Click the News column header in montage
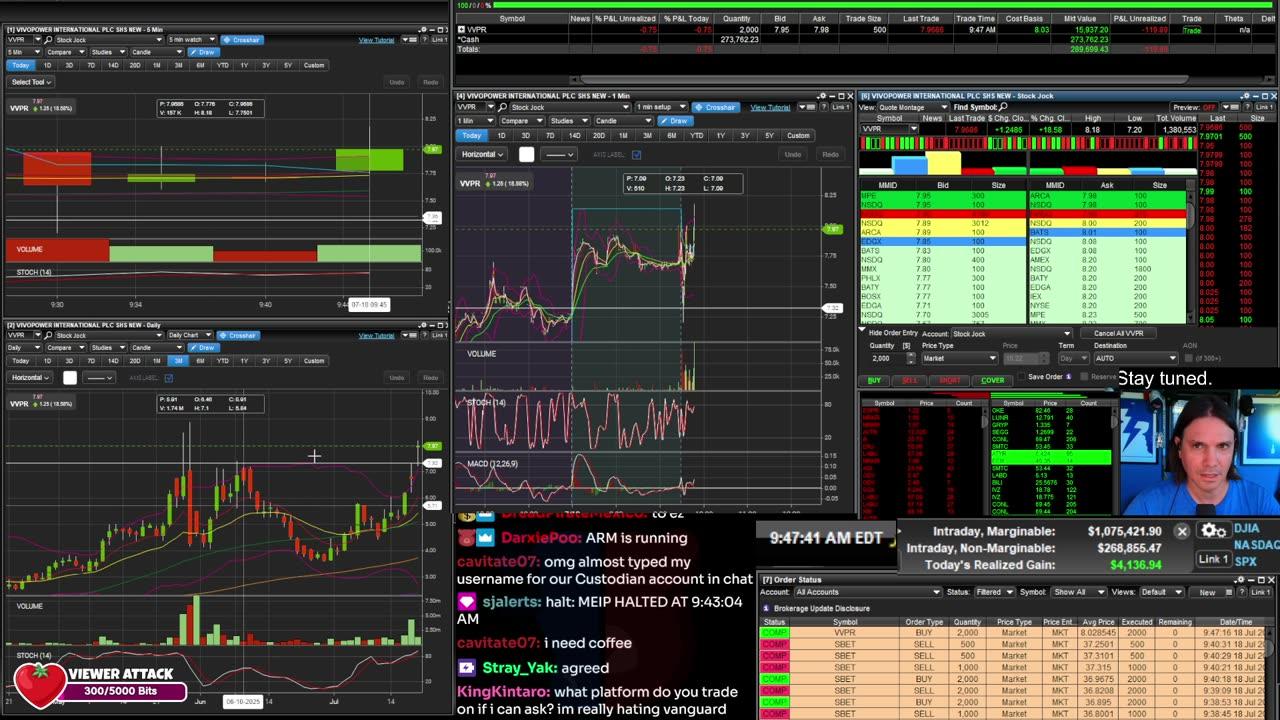Screen dimensions: 1280x720 [x=932, y=118]
